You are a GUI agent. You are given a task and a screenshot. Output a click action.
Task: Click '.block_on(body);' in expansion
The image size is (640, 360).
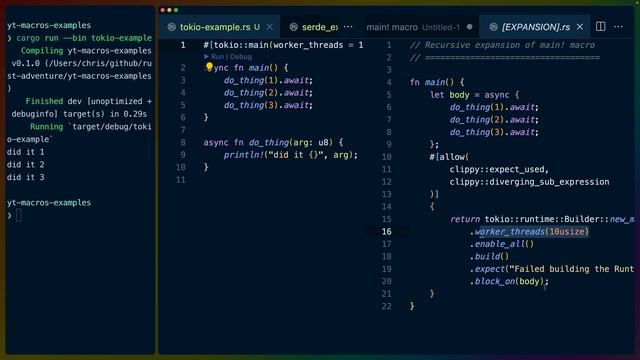[x=509, y=281]
